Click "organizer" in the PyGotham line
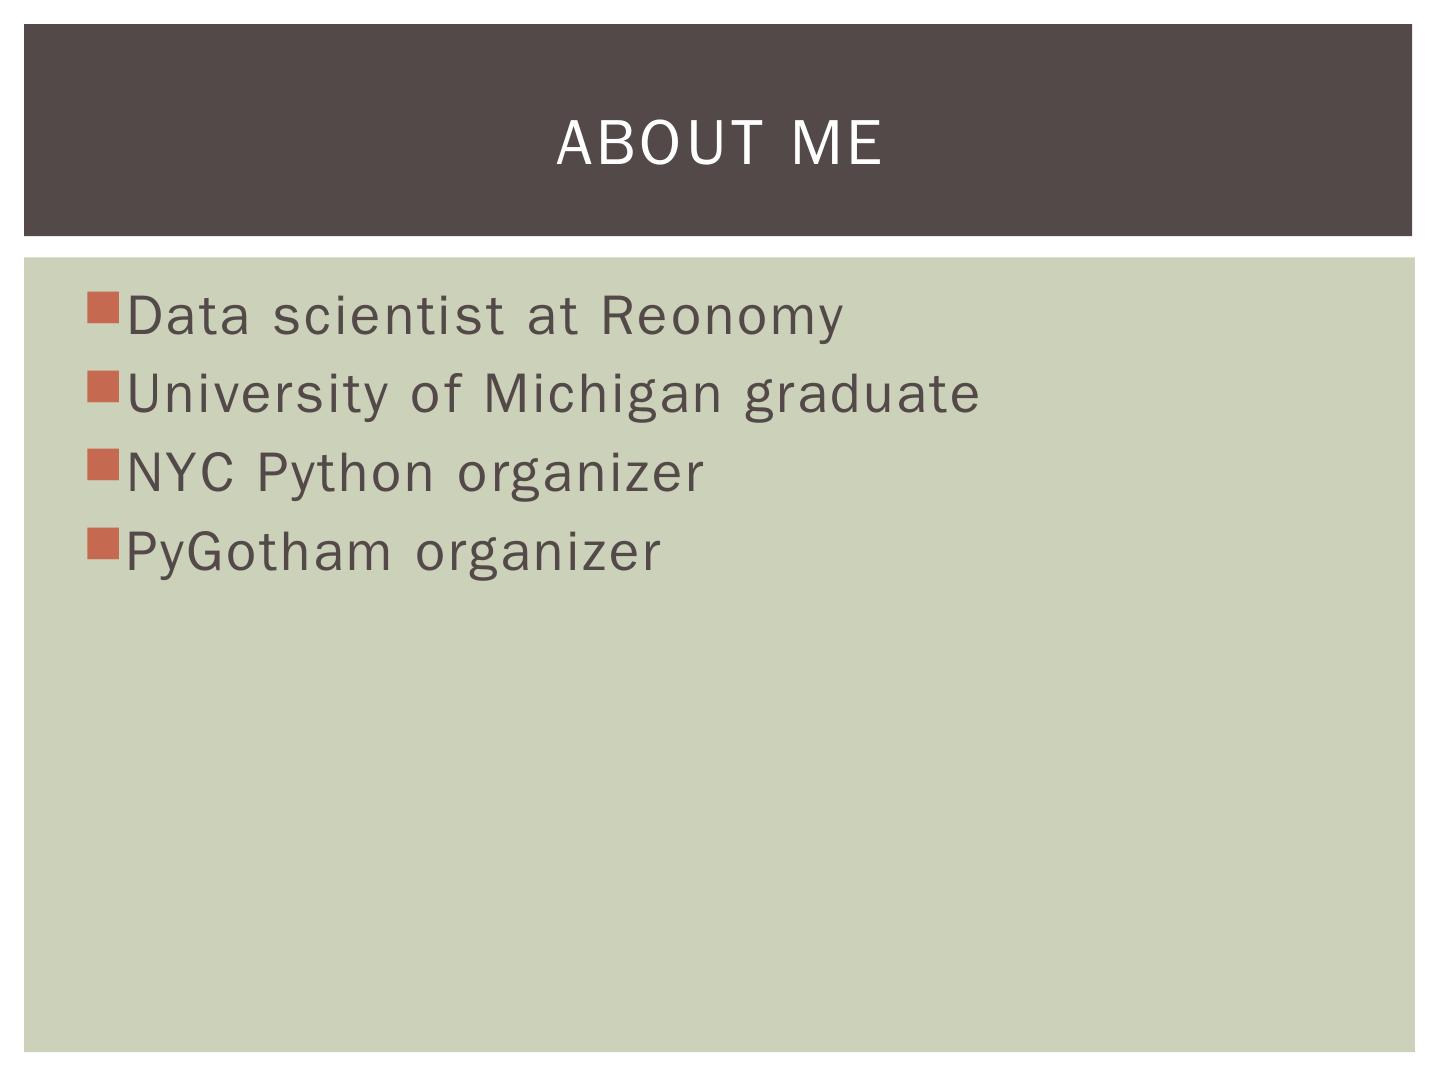1440x1080 pixels. pos(538,553)
